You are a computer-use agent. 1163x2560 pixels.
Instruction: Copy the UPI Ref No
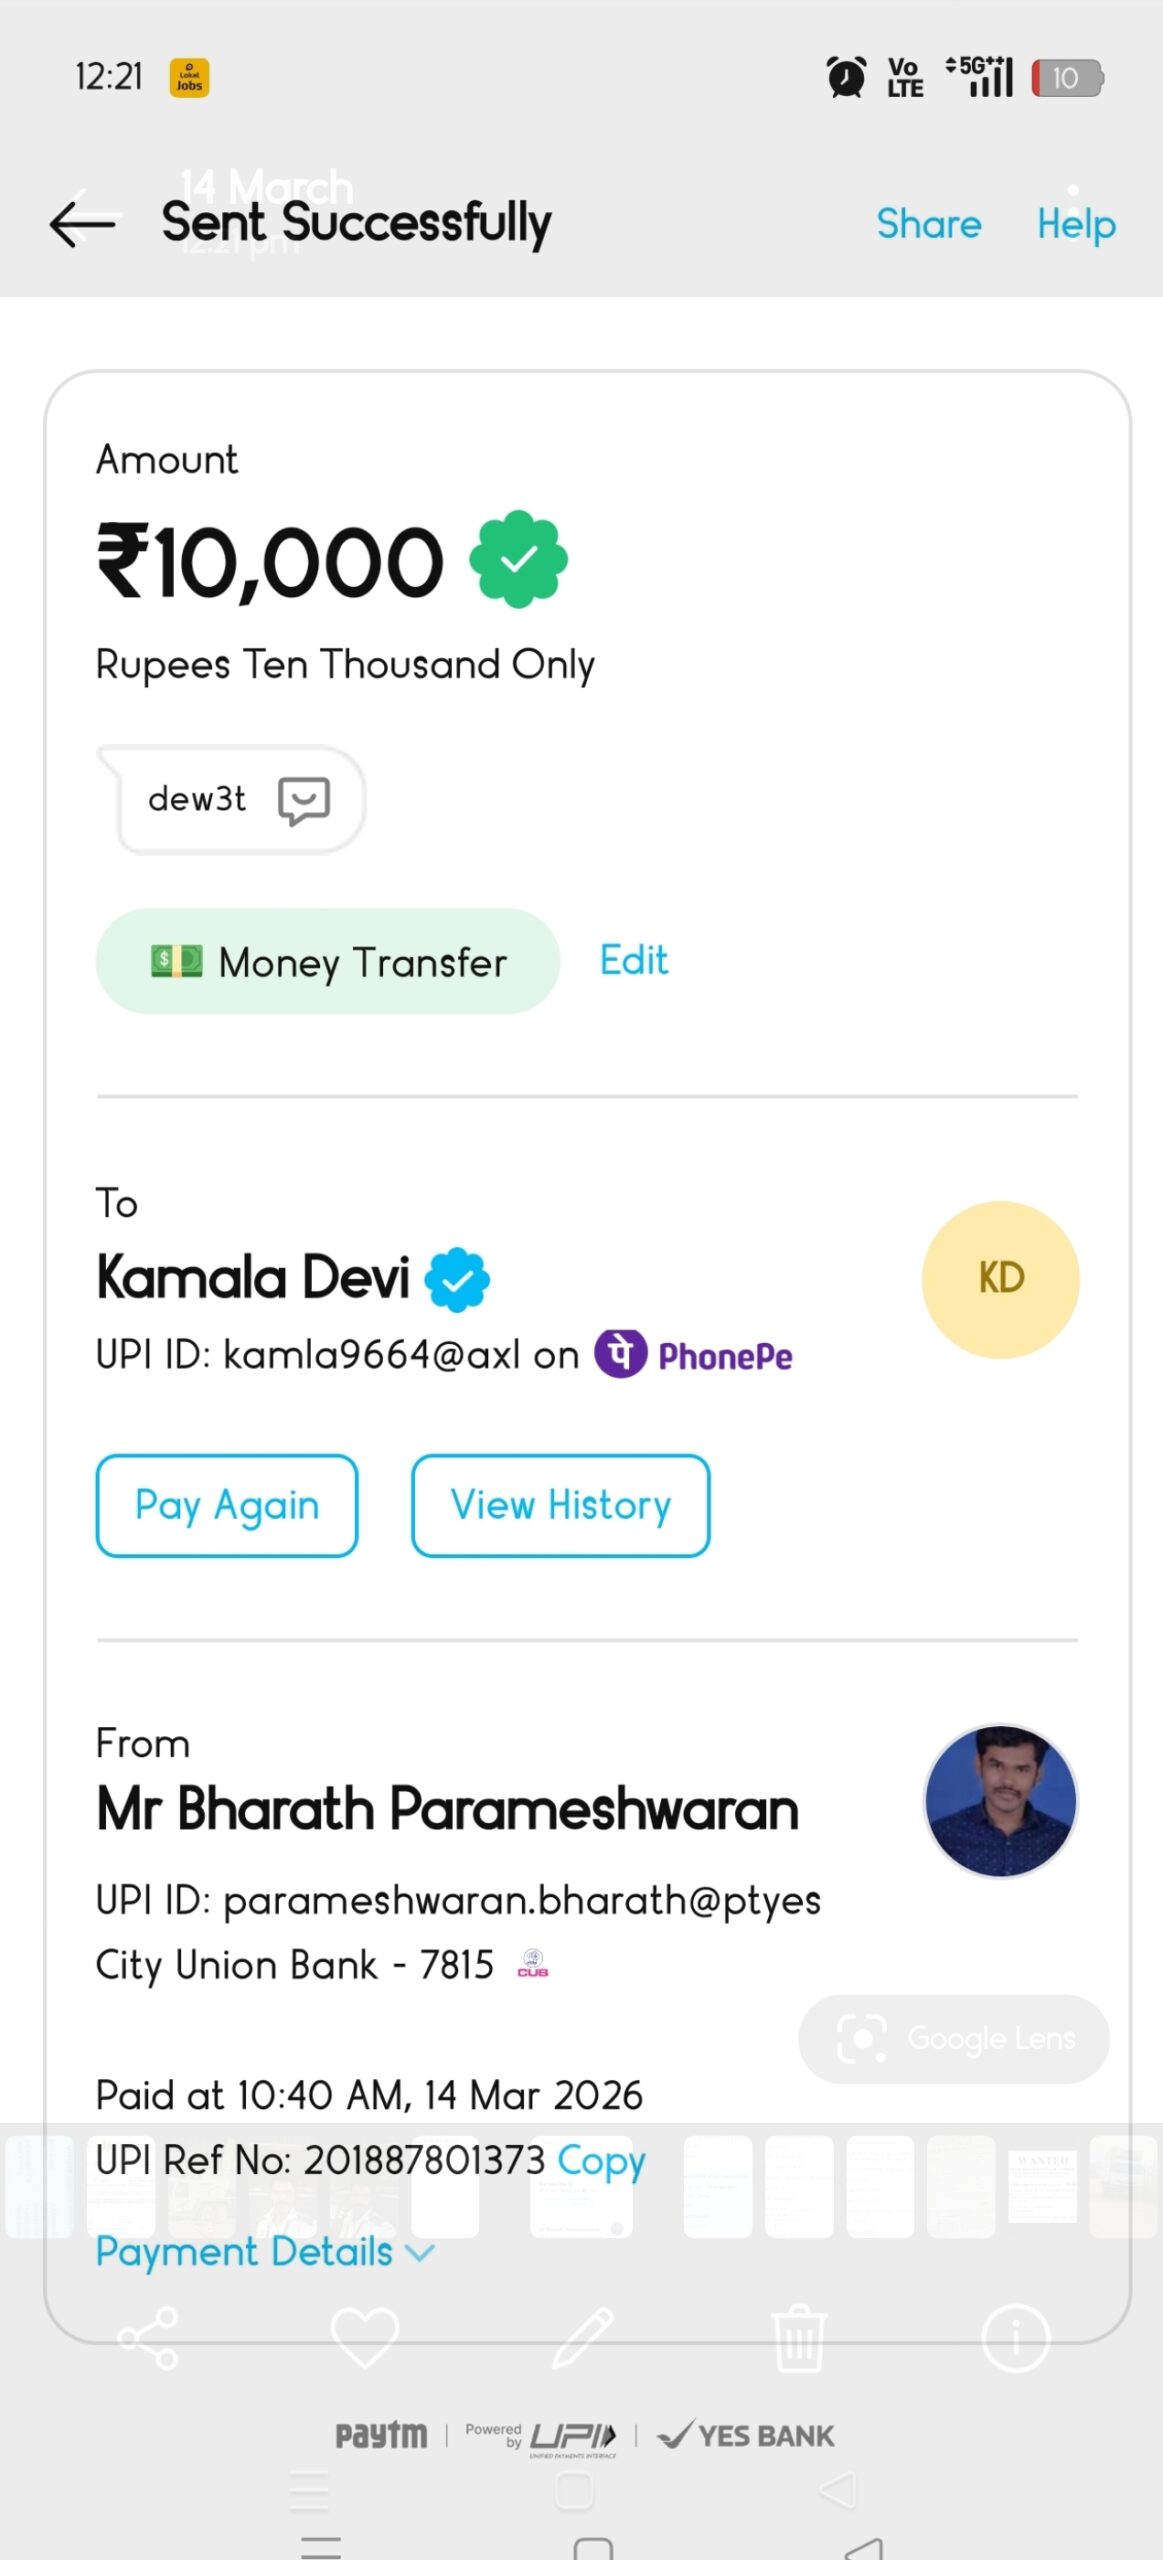601,2160
